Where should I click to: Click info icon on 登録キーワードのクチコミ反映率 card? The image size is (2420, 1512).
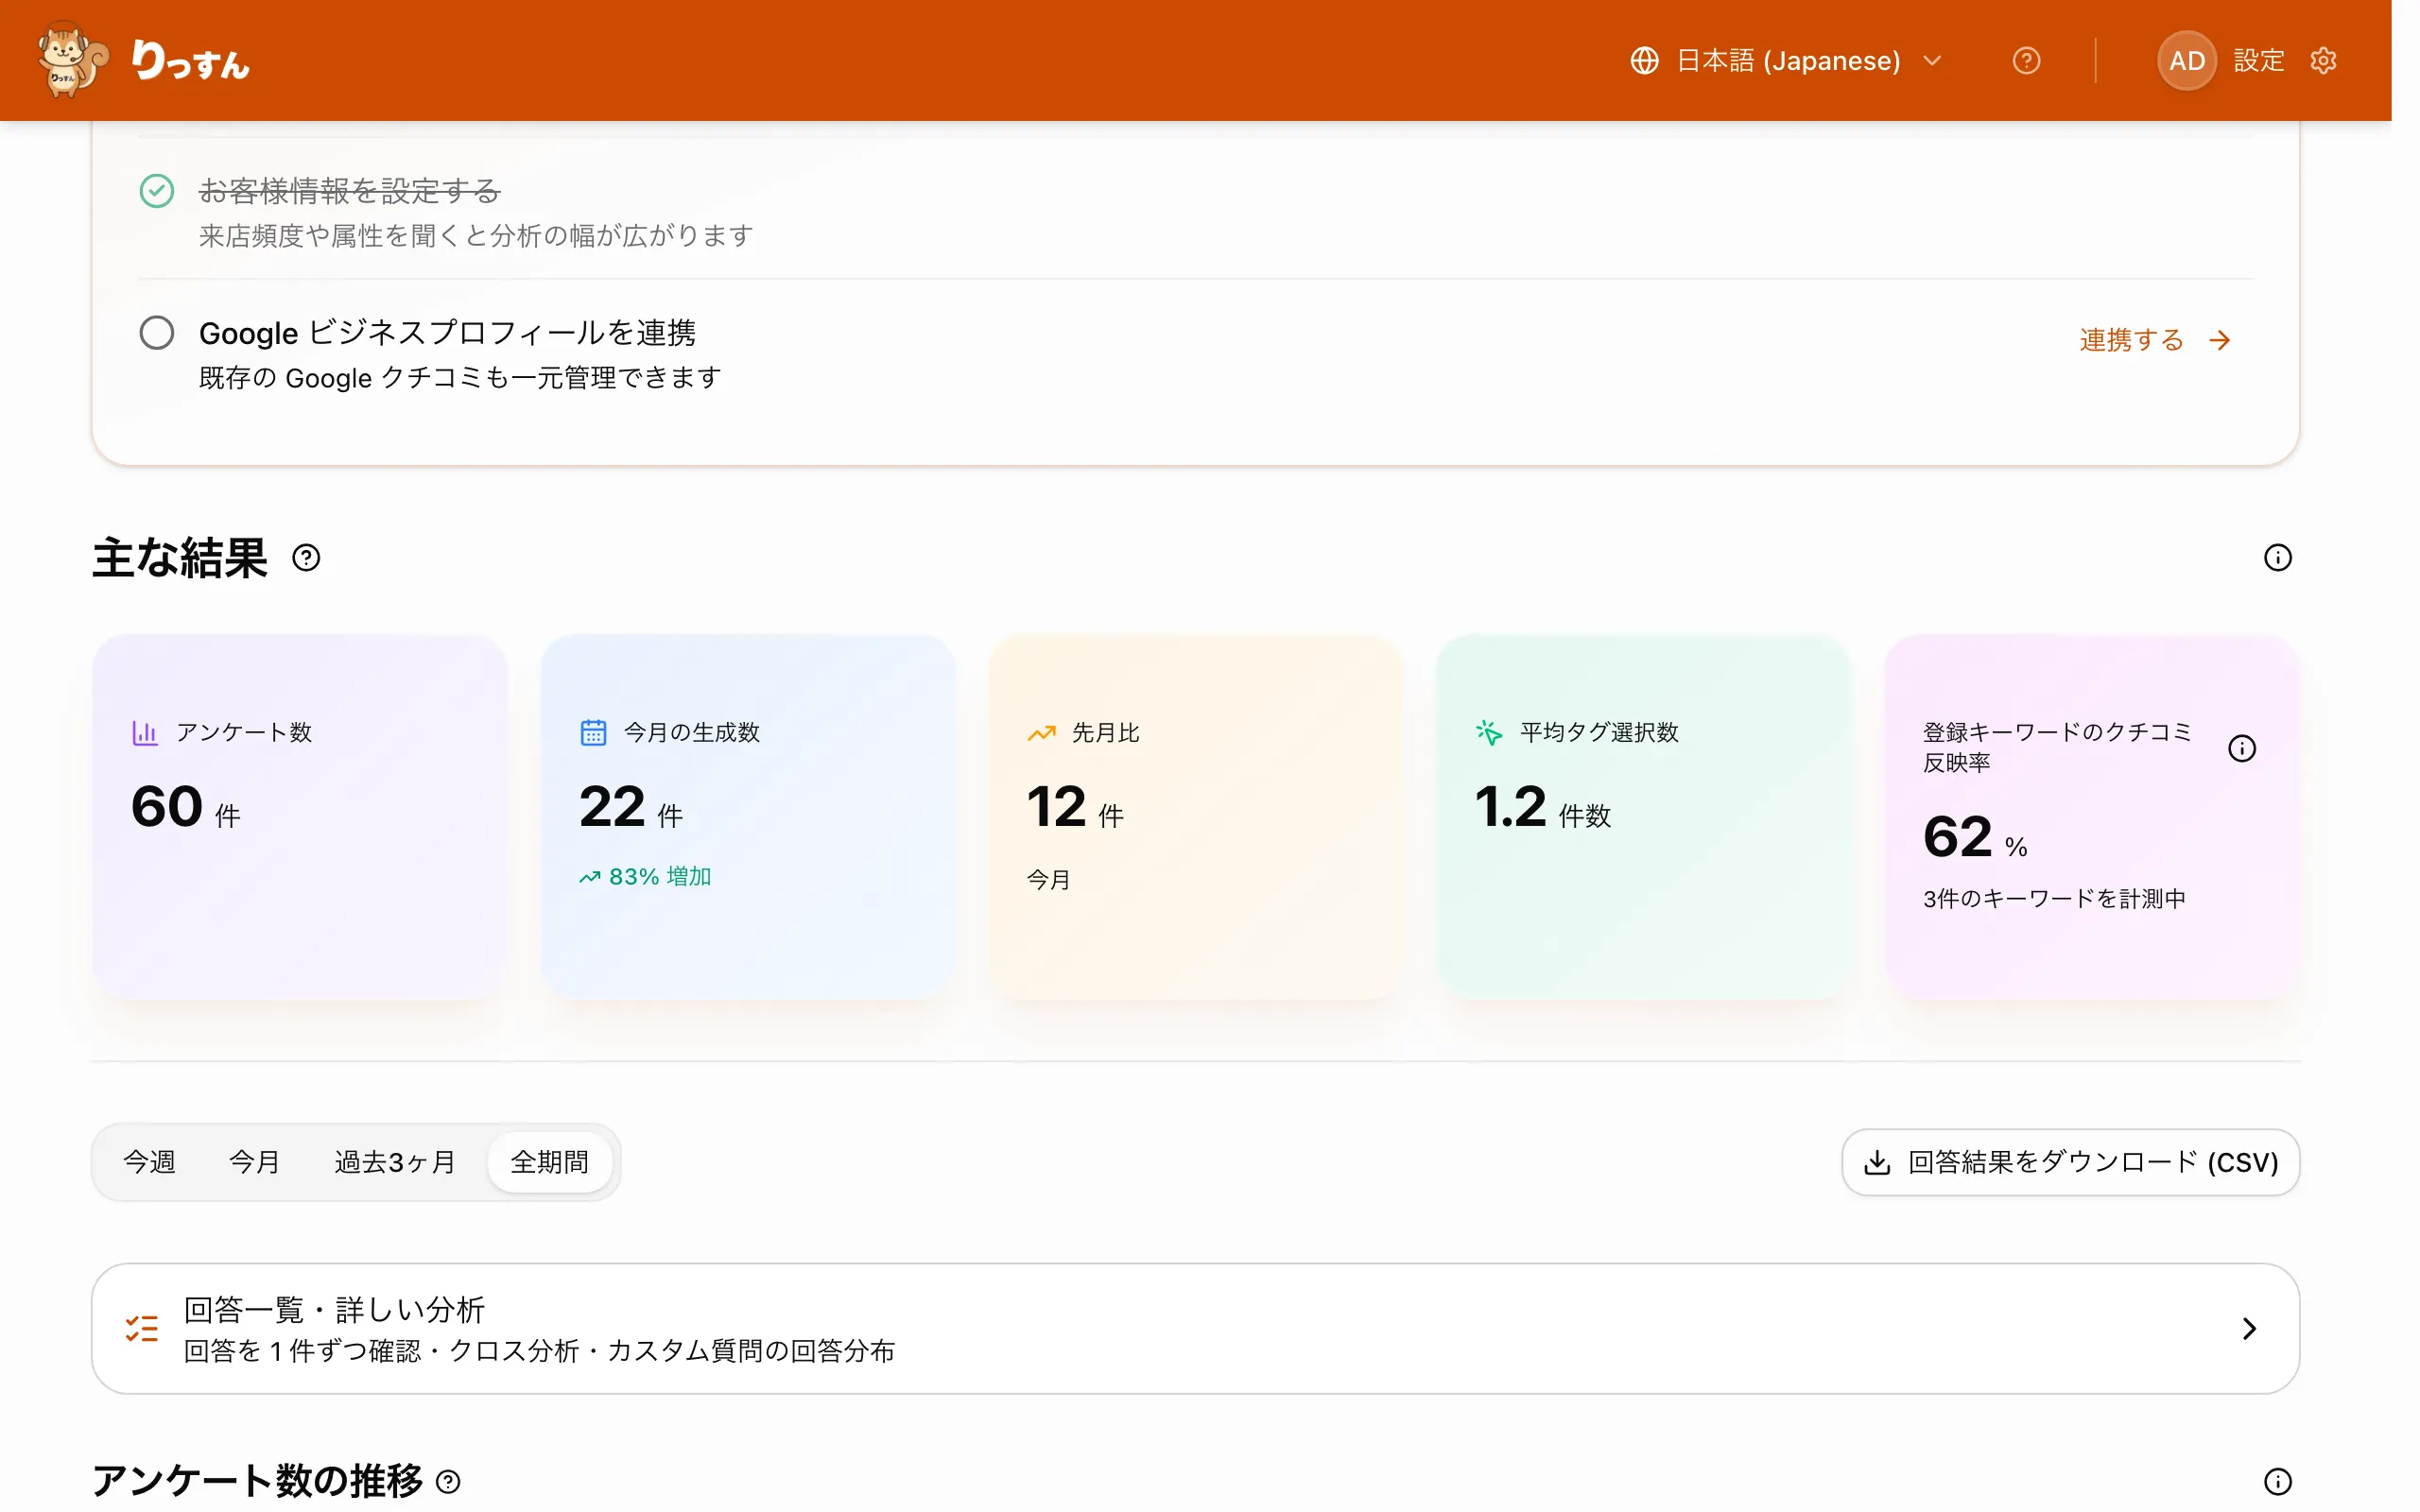point(2242,748)
